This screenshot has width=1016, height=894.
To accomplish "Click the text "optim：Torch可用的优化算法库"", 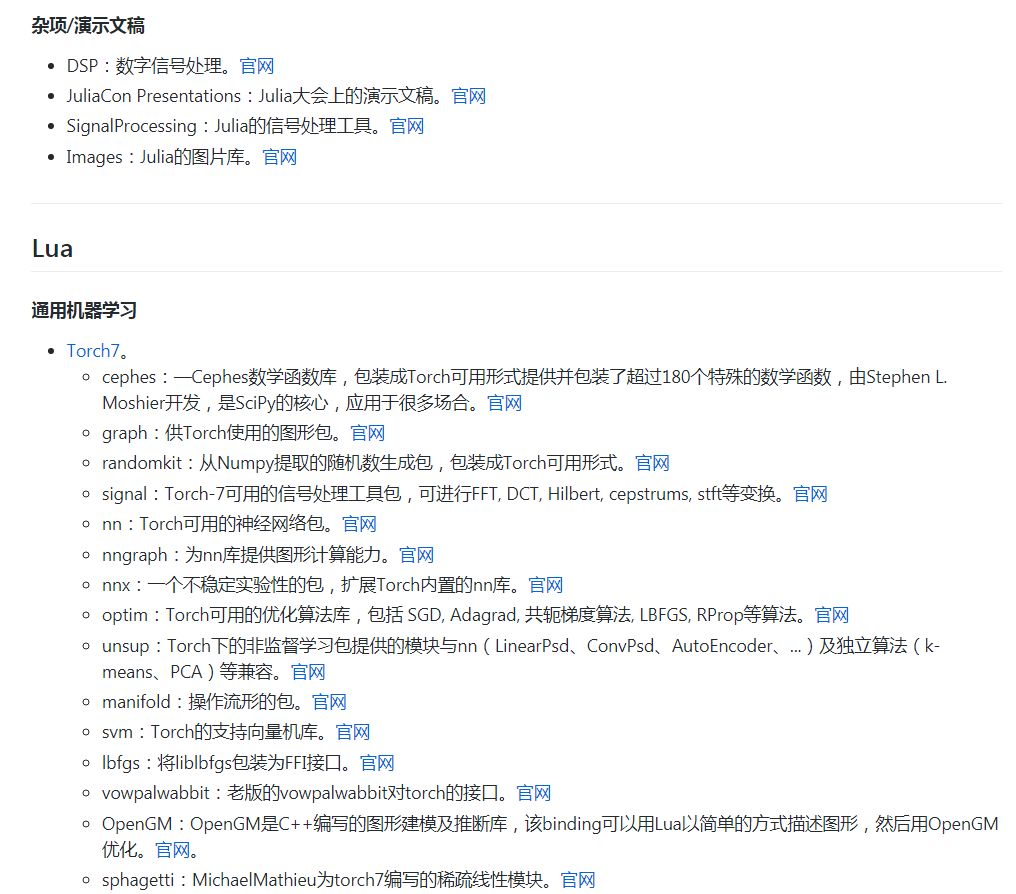I will point(226,615).
